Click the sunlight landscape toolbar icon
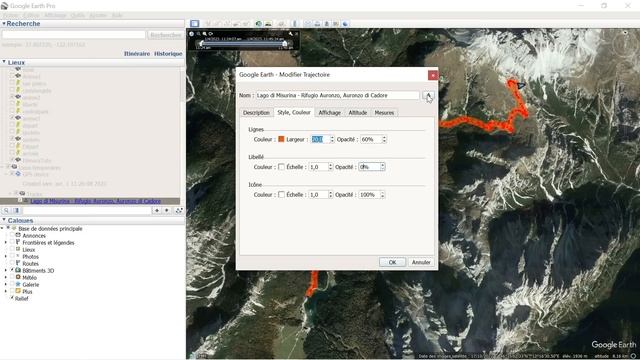Viewport: 640px width, 360px height. pyautogui.click(x=268, y=24)
